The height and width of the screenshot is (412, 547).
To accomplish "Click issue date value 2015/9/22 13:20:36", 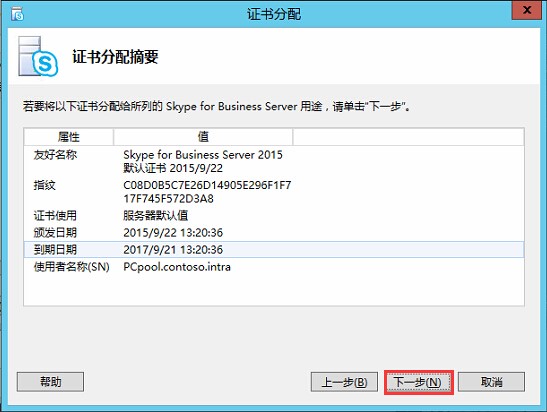I will (173, 233).
